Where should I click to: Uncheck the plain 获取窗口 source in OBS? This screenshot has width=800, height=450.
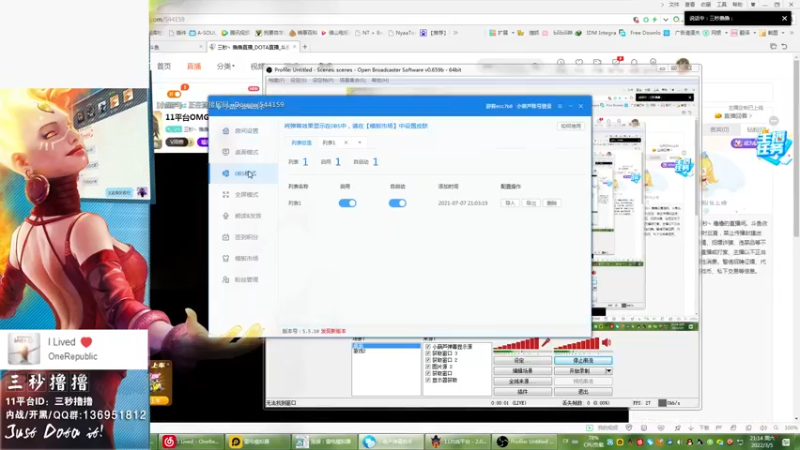[x=428, y=373]
